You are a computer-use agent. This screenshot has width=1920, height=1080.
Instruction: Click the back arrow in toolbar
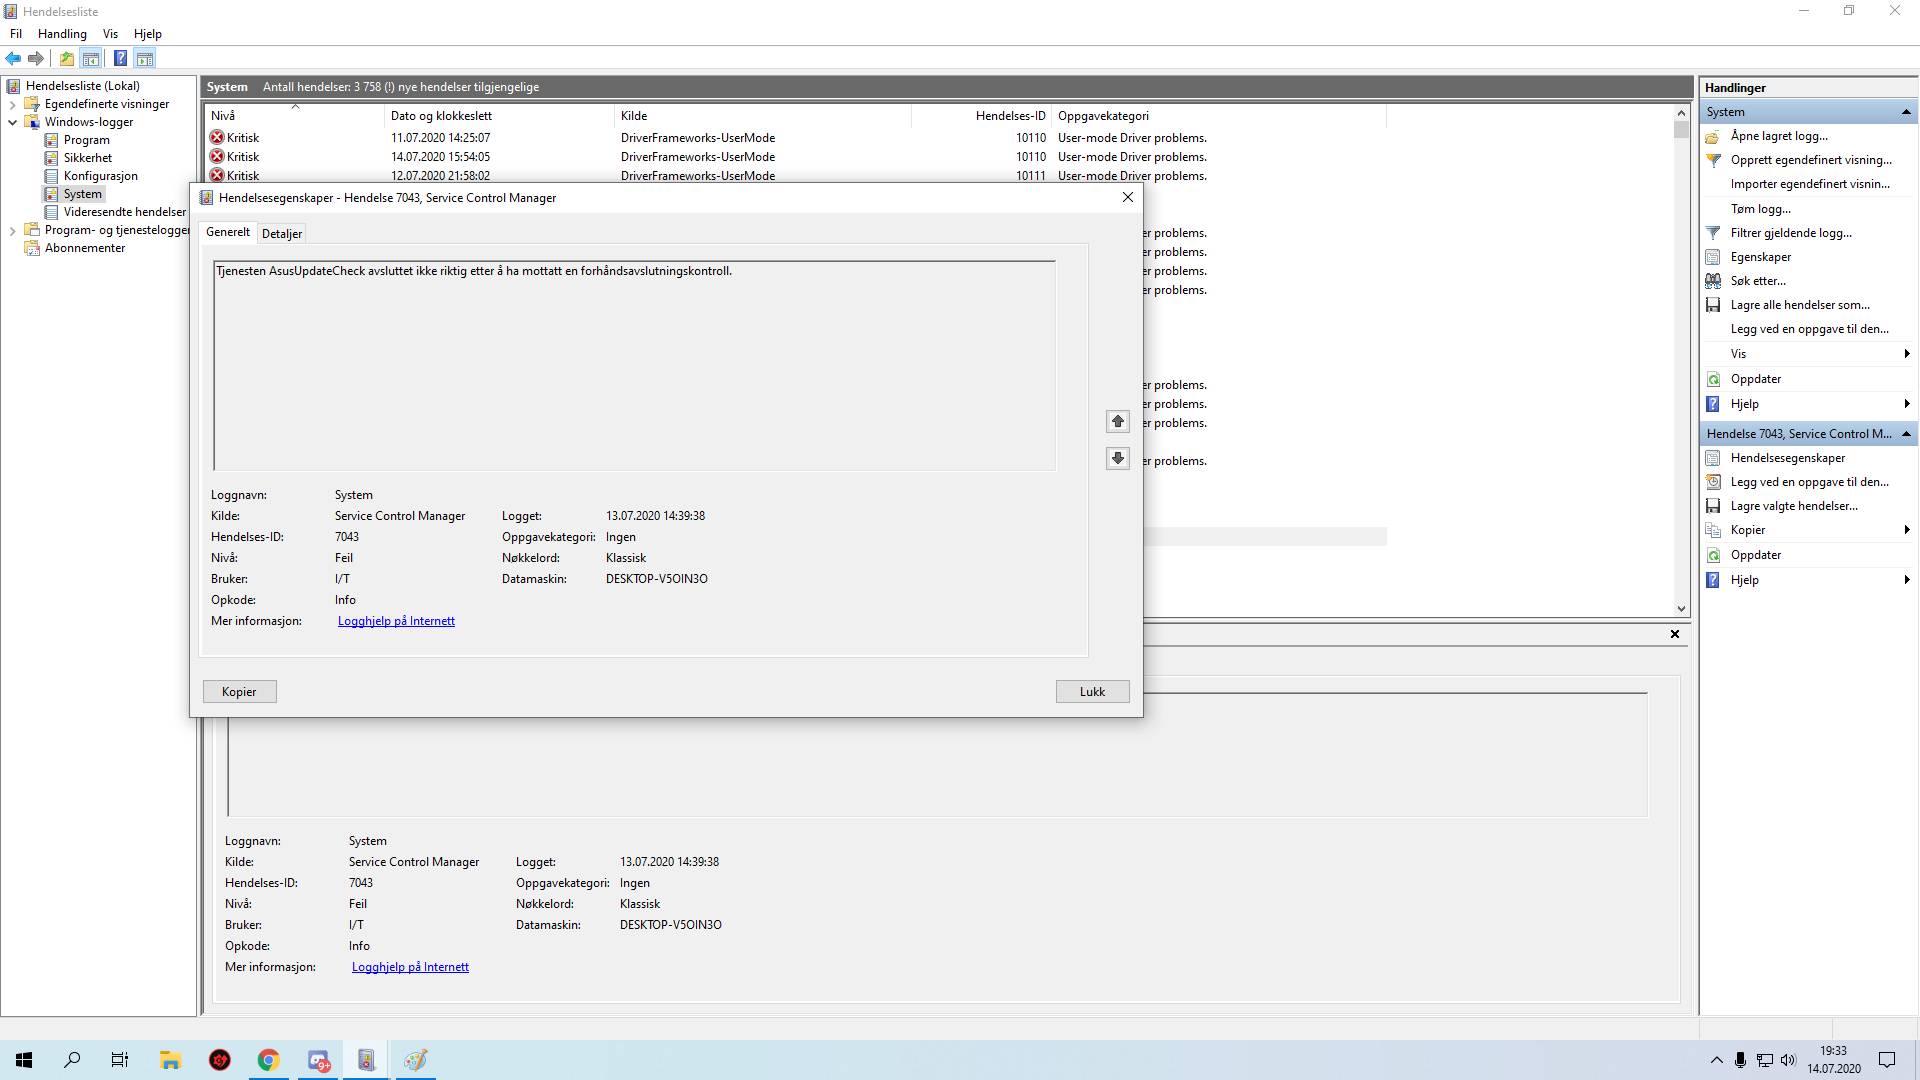[x=13, y=59]
